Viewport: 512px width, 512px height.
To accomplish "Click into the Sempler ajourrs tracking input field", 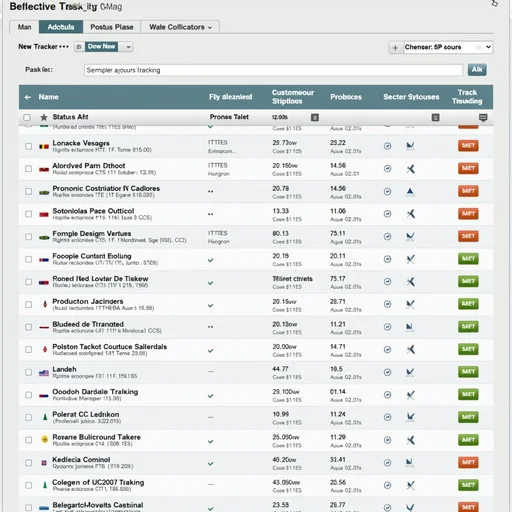I will pos(273,70).
